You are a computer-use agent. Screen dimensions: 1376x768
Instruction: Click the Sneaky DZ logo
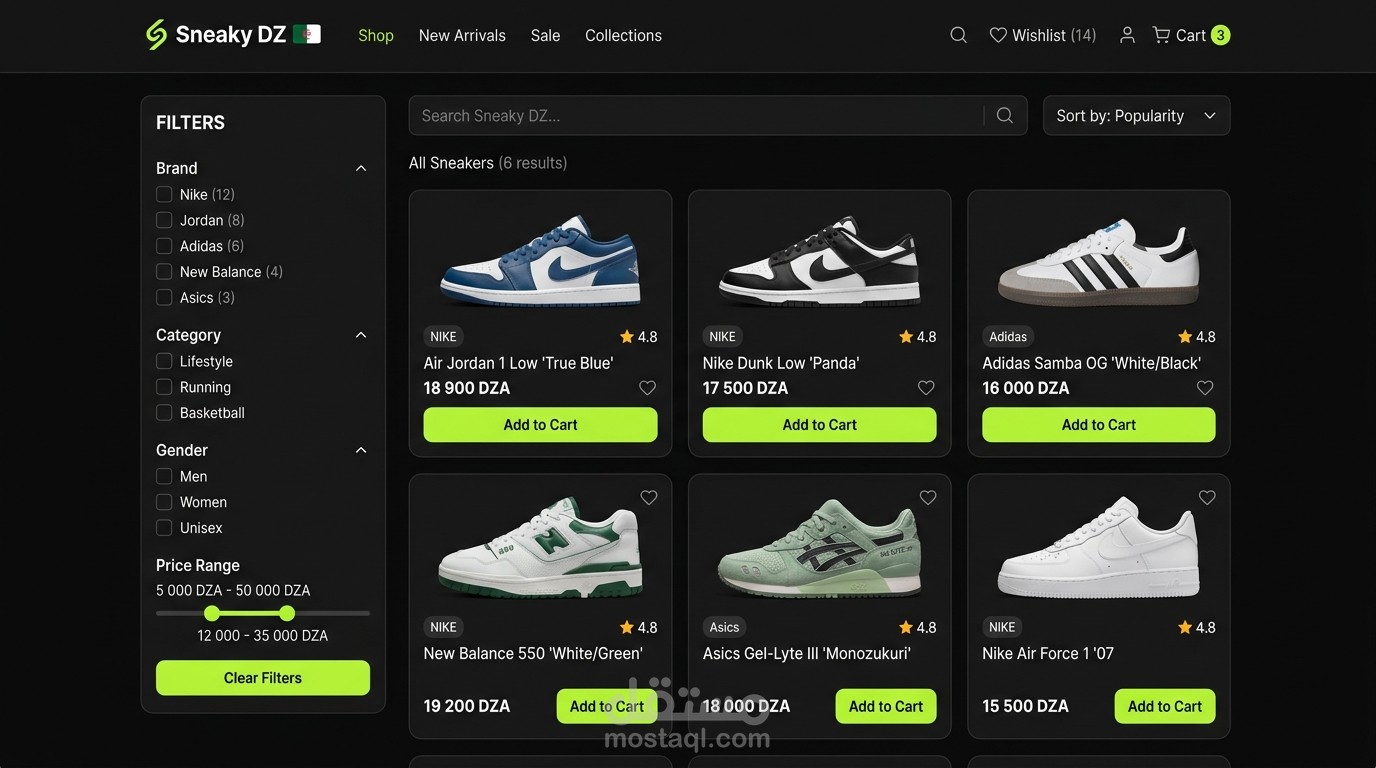233,35
